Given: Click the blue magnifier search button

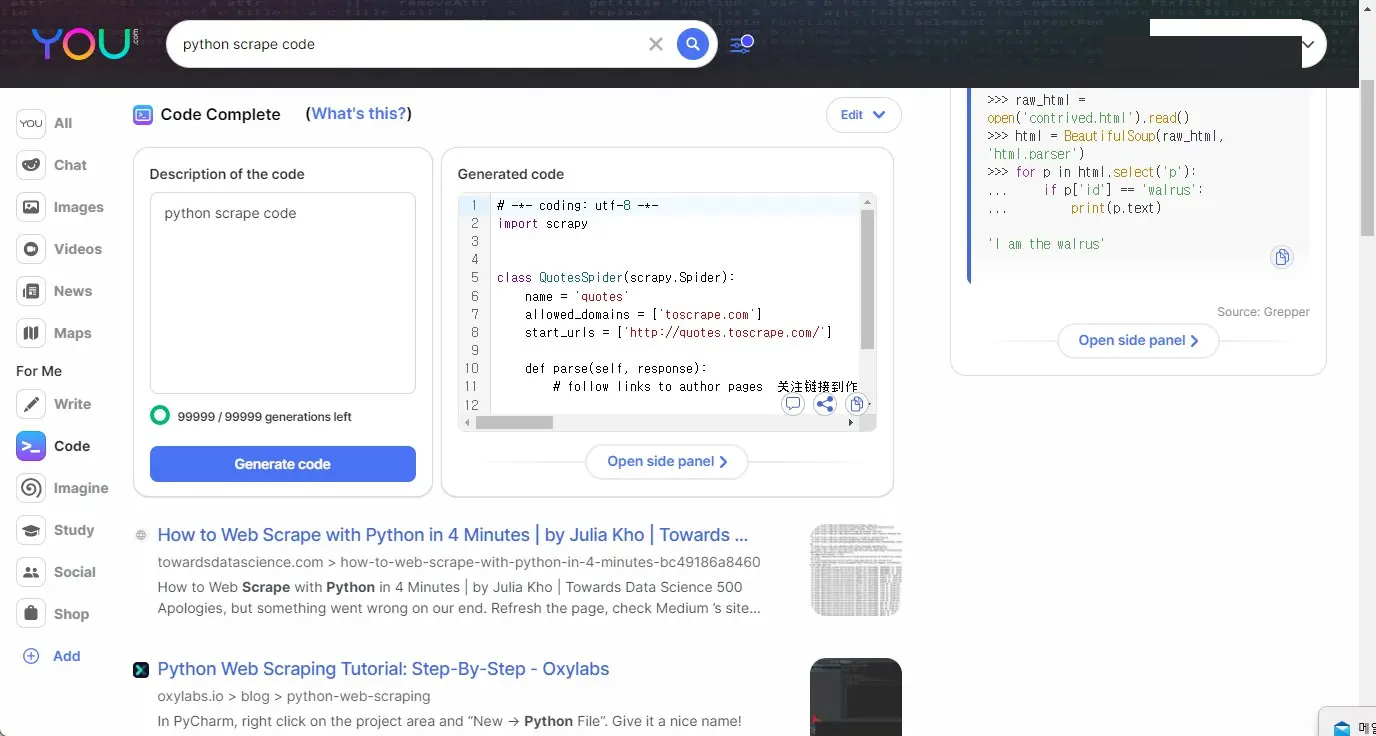Looking at the screenshot, I should [x=693, y=44].
